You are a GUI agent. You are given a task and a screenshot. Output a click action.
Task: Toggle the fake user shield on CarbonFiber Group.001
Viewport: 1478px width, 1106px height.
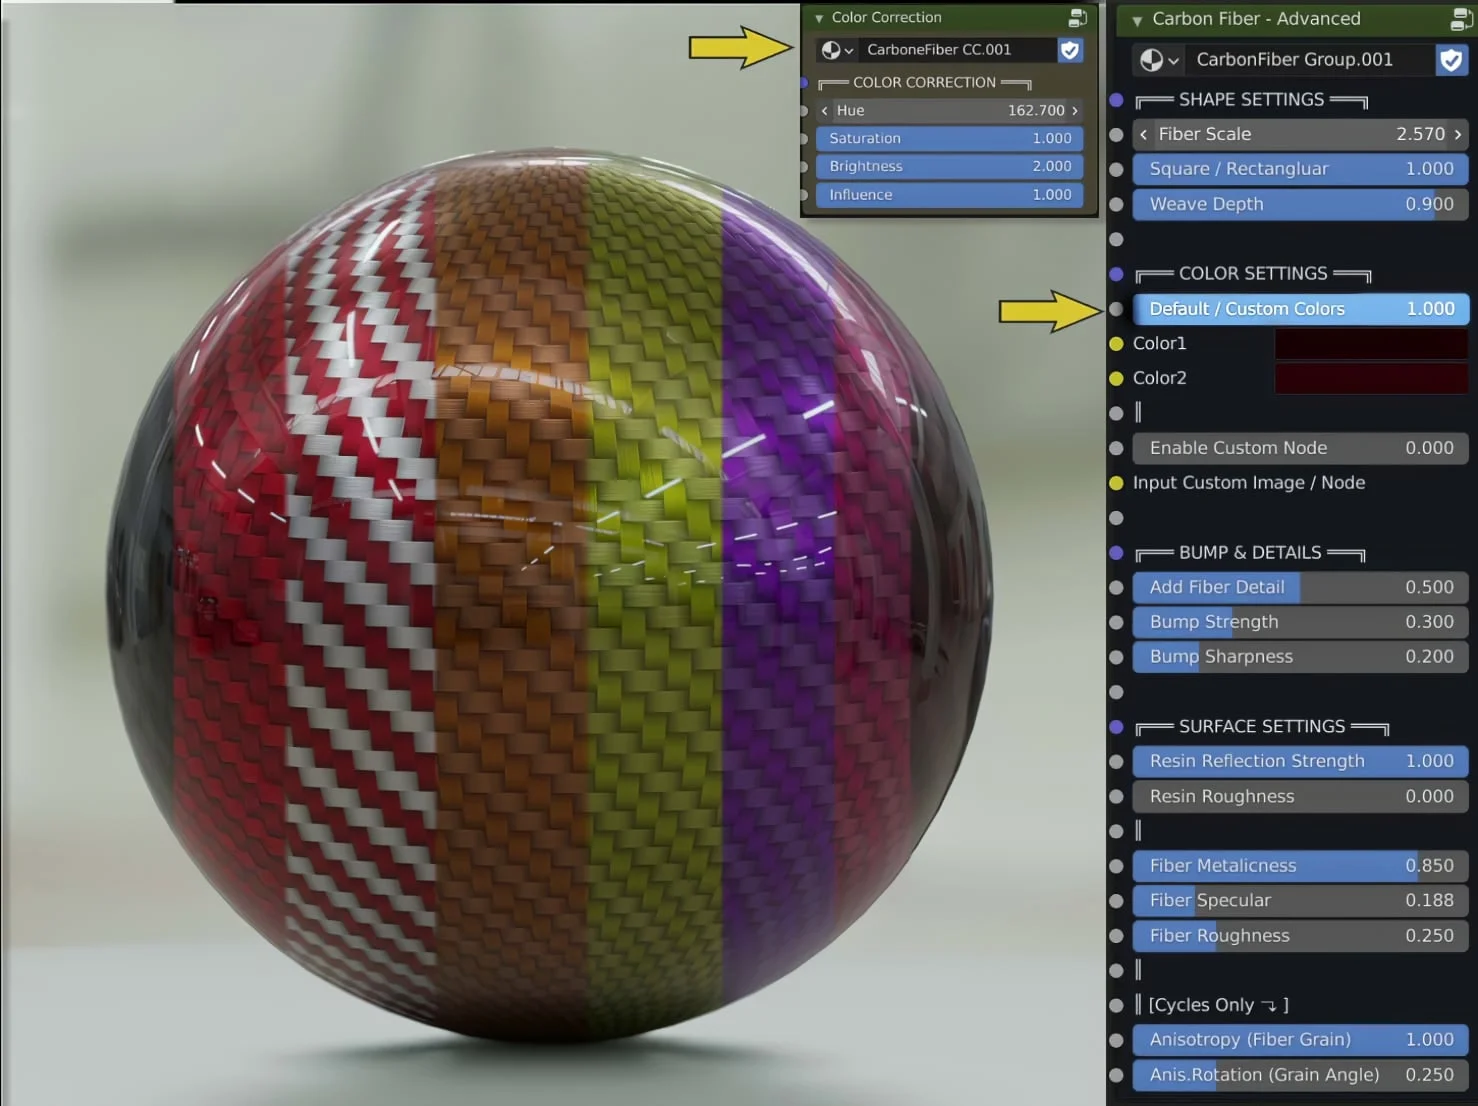point(1451,59)
